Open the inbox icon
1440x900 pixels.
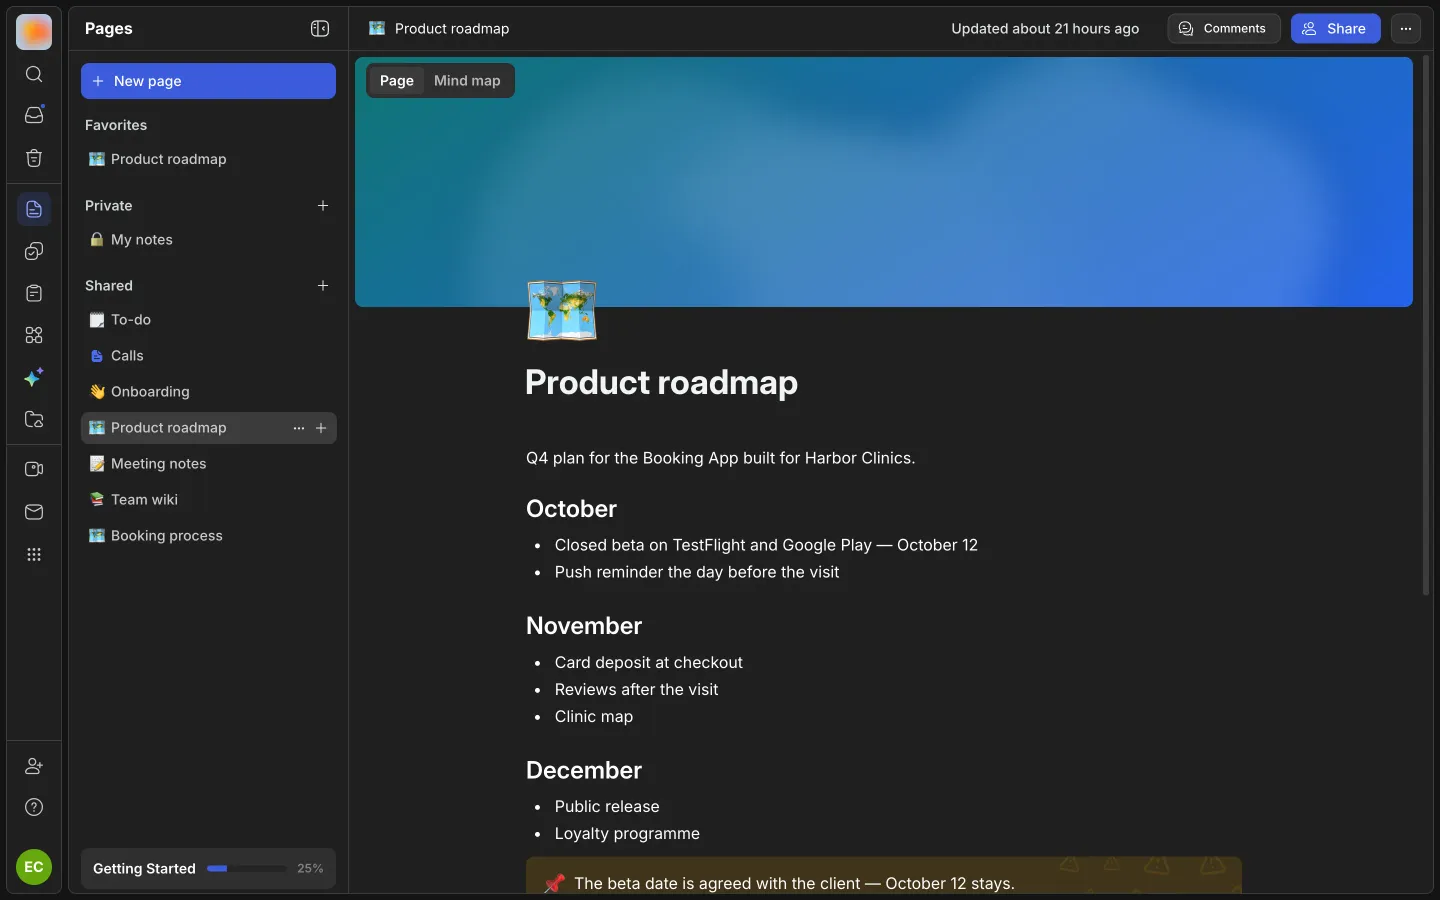pyautogui.click(x=34, y=115)
